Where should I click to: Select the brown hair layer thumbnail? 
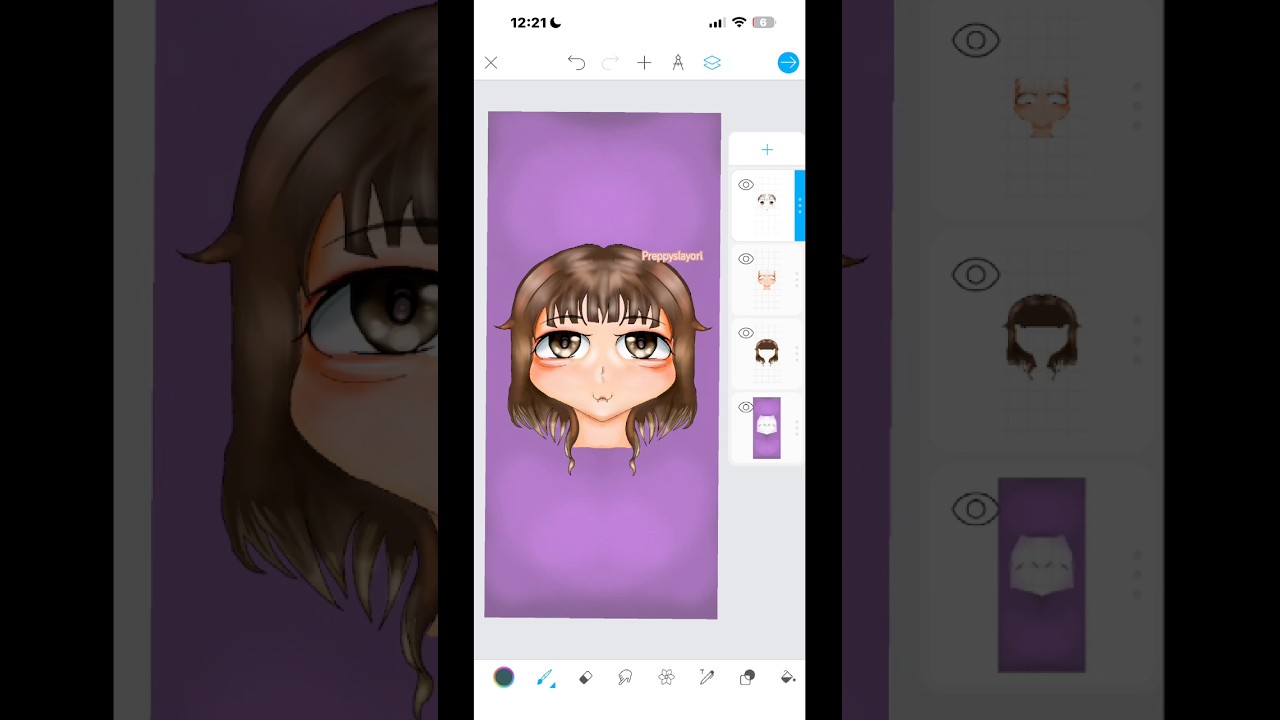(x=767, y=354)
